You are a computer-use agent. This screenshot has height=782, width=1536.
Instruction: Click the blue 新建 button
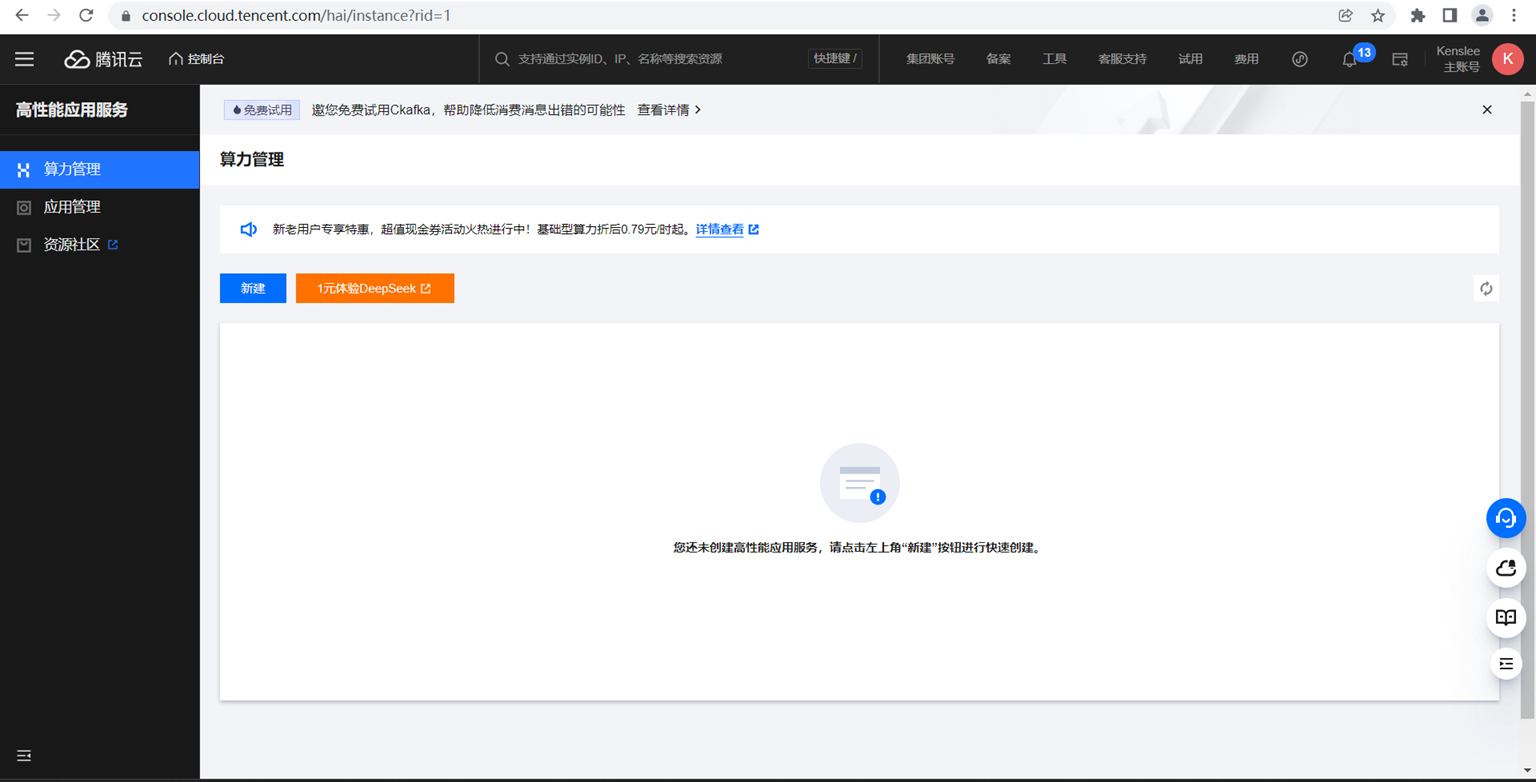tap(253, 288)
